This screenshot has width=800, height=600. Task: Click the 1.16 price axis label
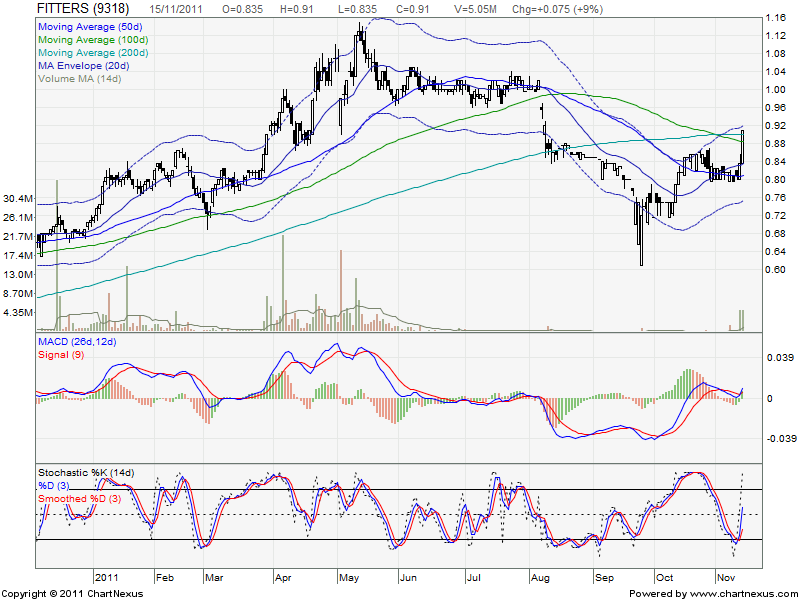pyautogui.click(x=776, y=19)
